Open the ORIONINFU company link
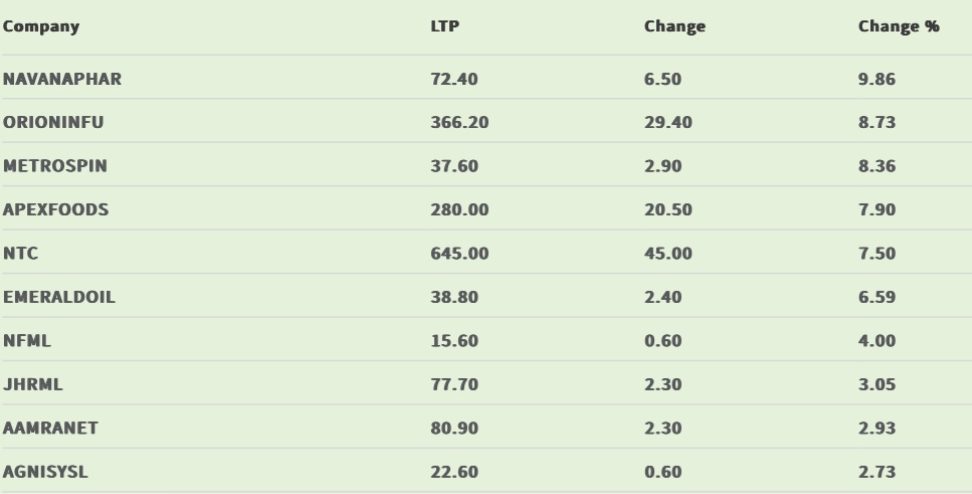Screen dimensions: 972x494 click(54, 122)
